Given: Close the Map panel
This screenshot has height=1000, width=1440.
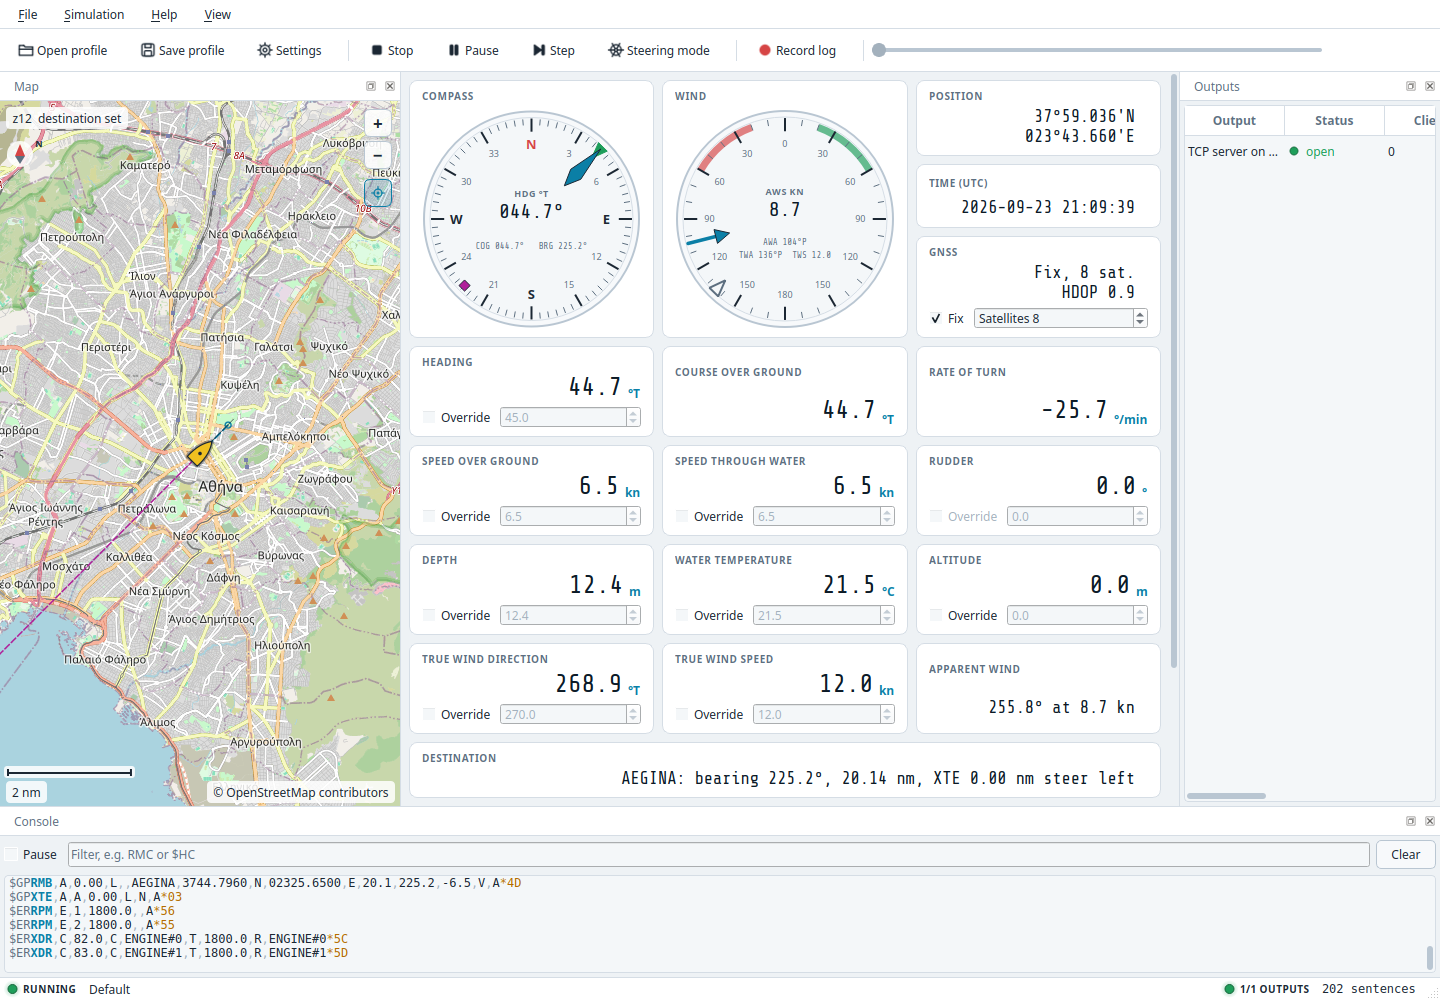Looking at the screenshot, I should [x=390, y=86].
